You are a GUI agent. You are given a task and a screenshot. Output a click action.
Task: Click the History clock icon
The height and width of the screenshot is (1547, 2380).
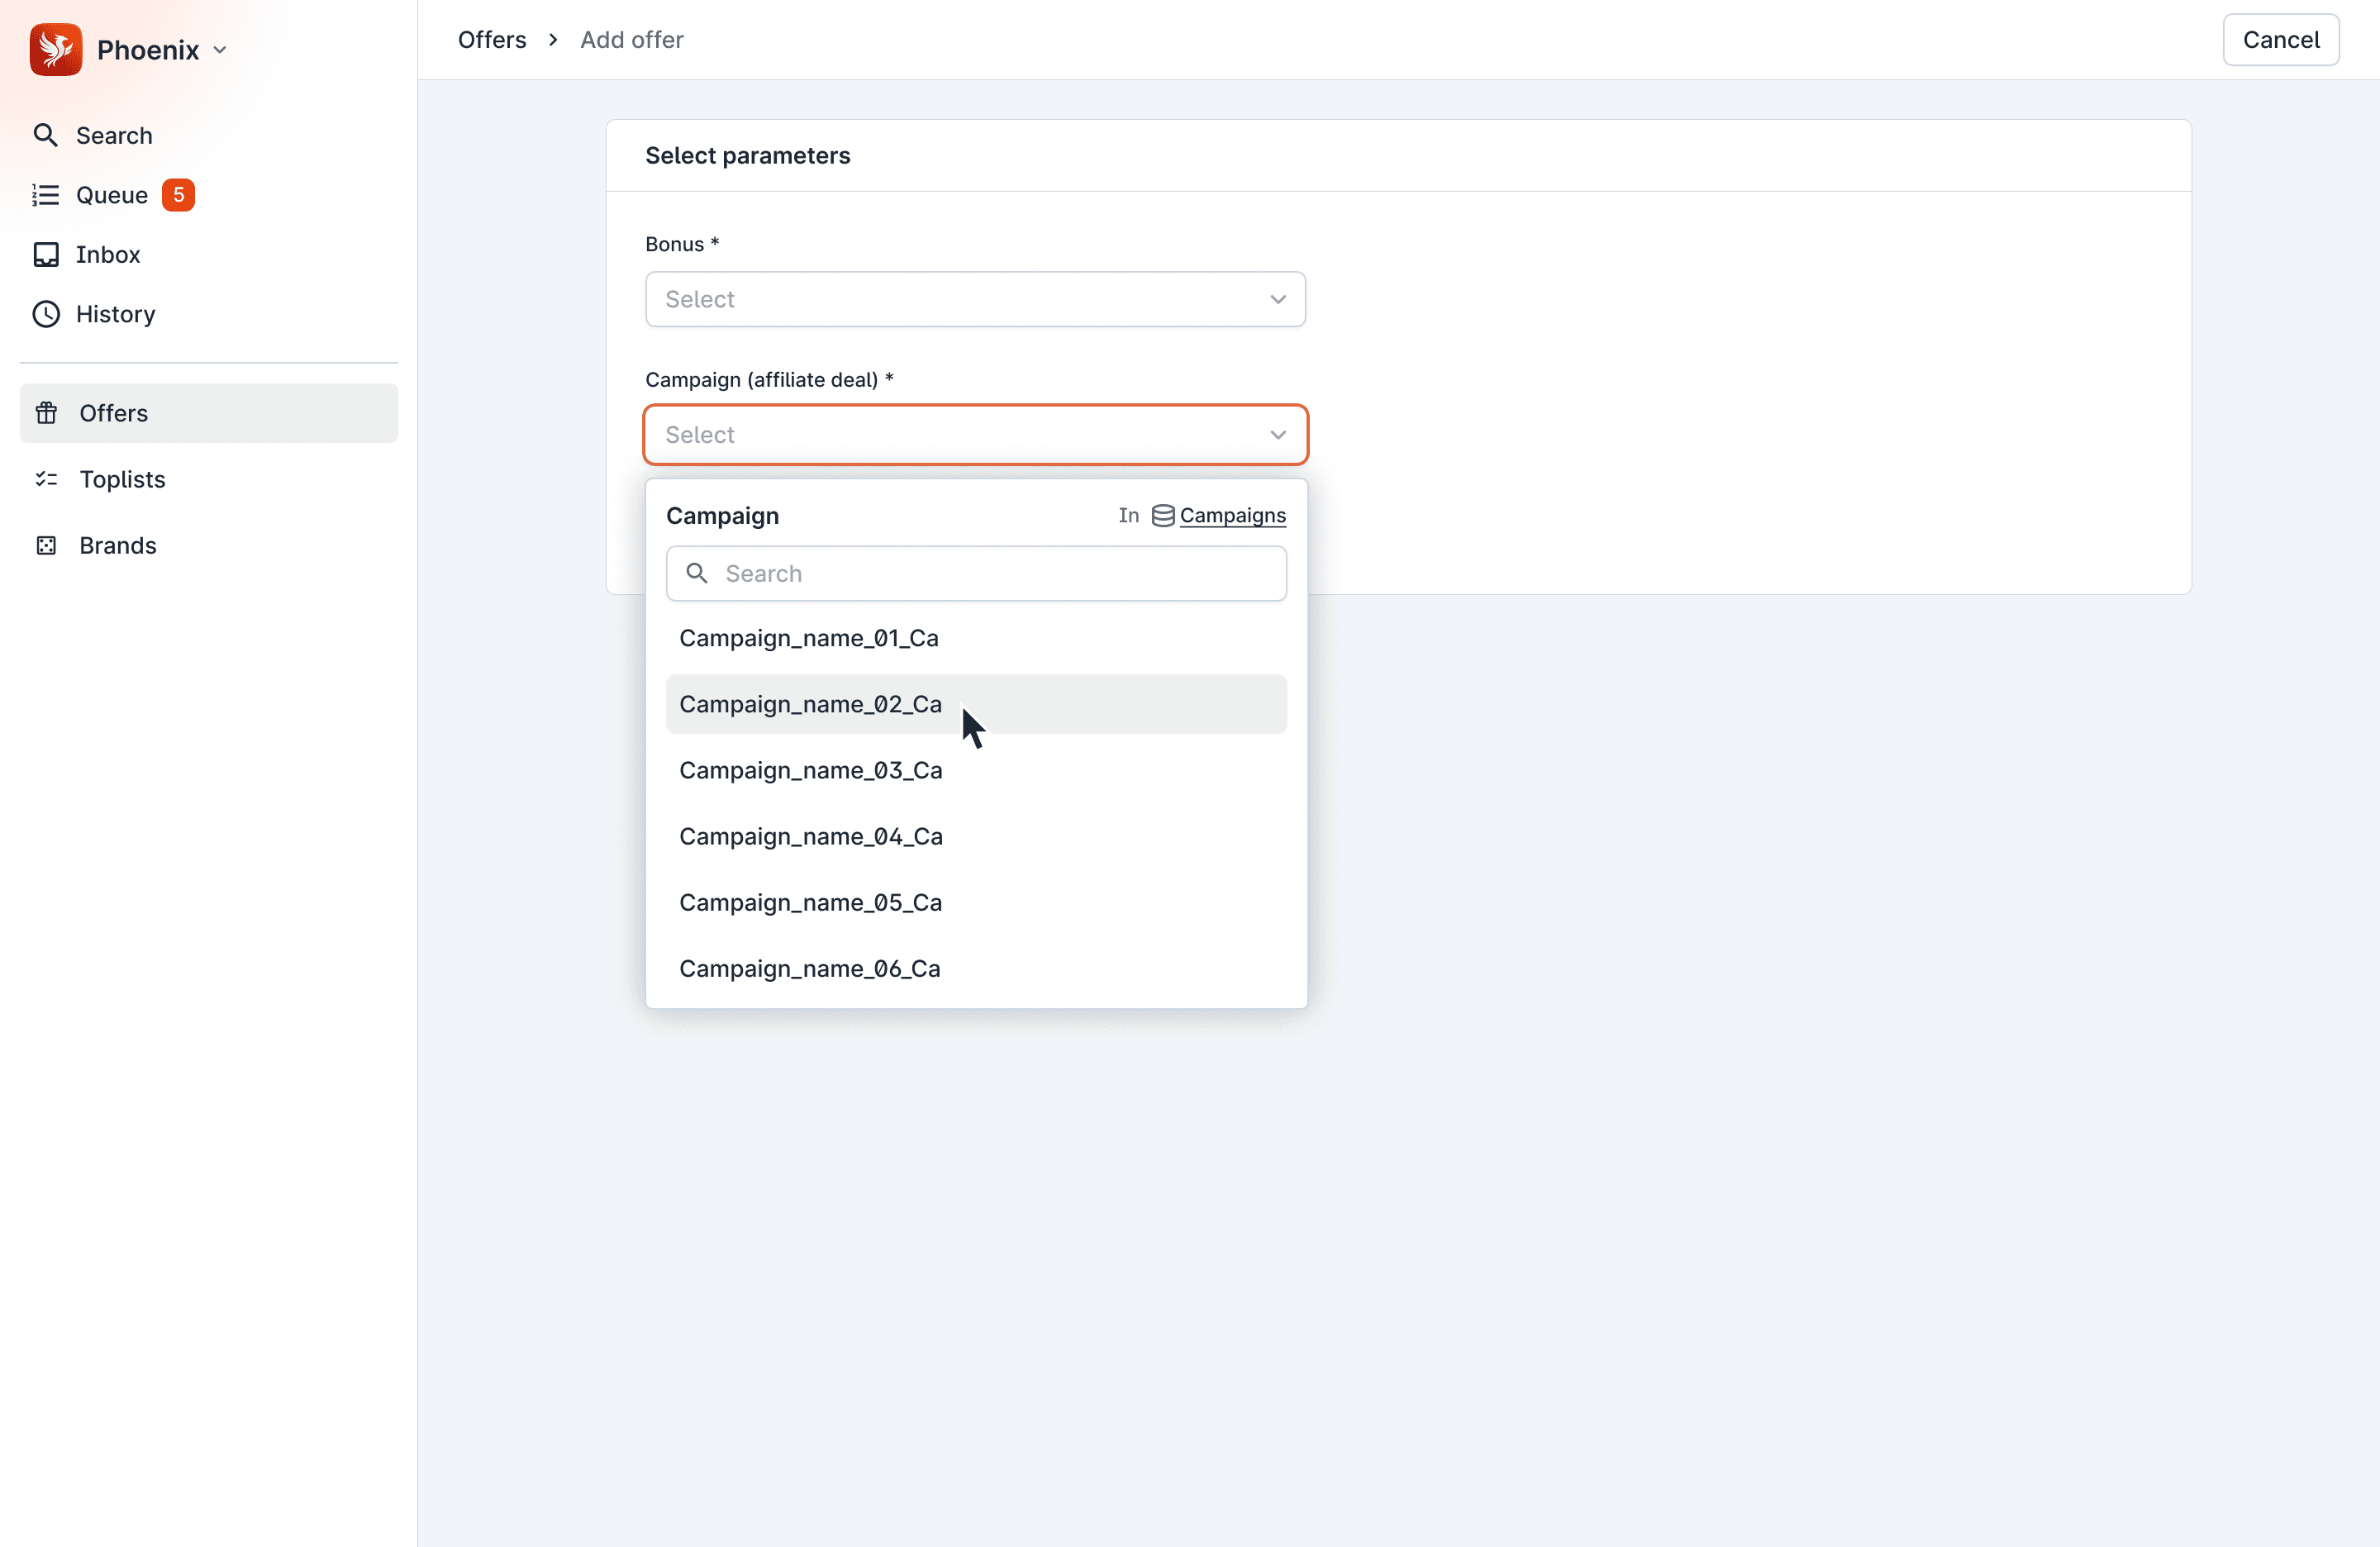45,314
